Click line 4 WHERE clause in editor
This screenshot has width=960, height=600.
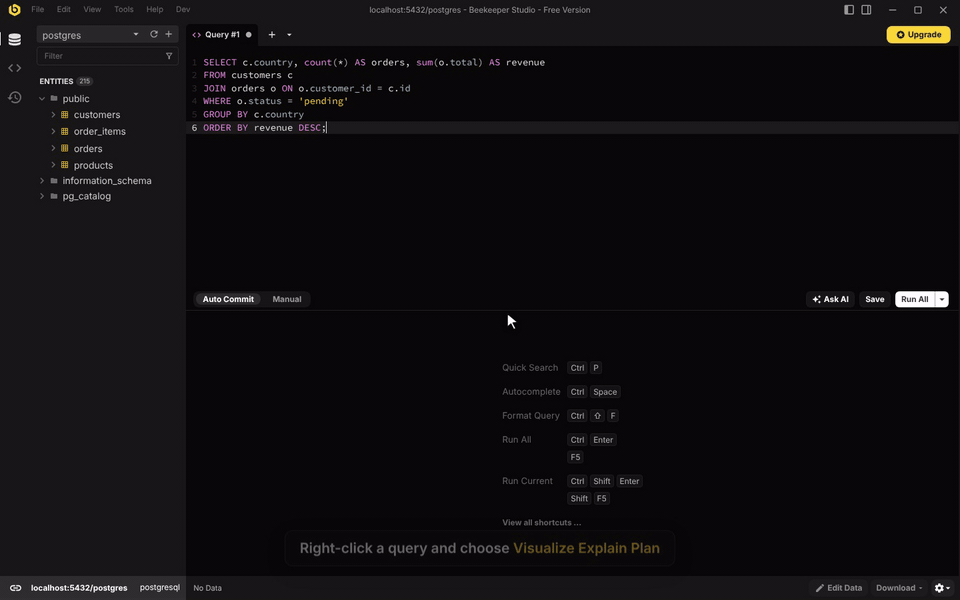276,101
